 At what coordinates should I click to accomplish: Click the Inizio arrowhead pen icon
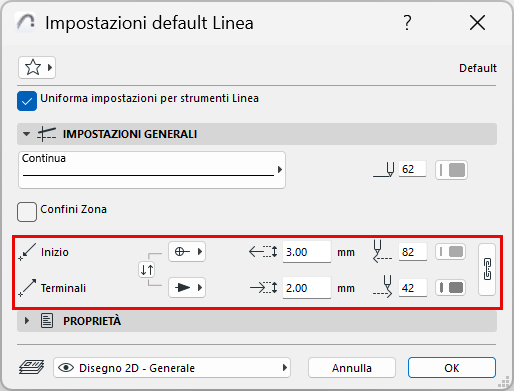[x=382, y=252]
